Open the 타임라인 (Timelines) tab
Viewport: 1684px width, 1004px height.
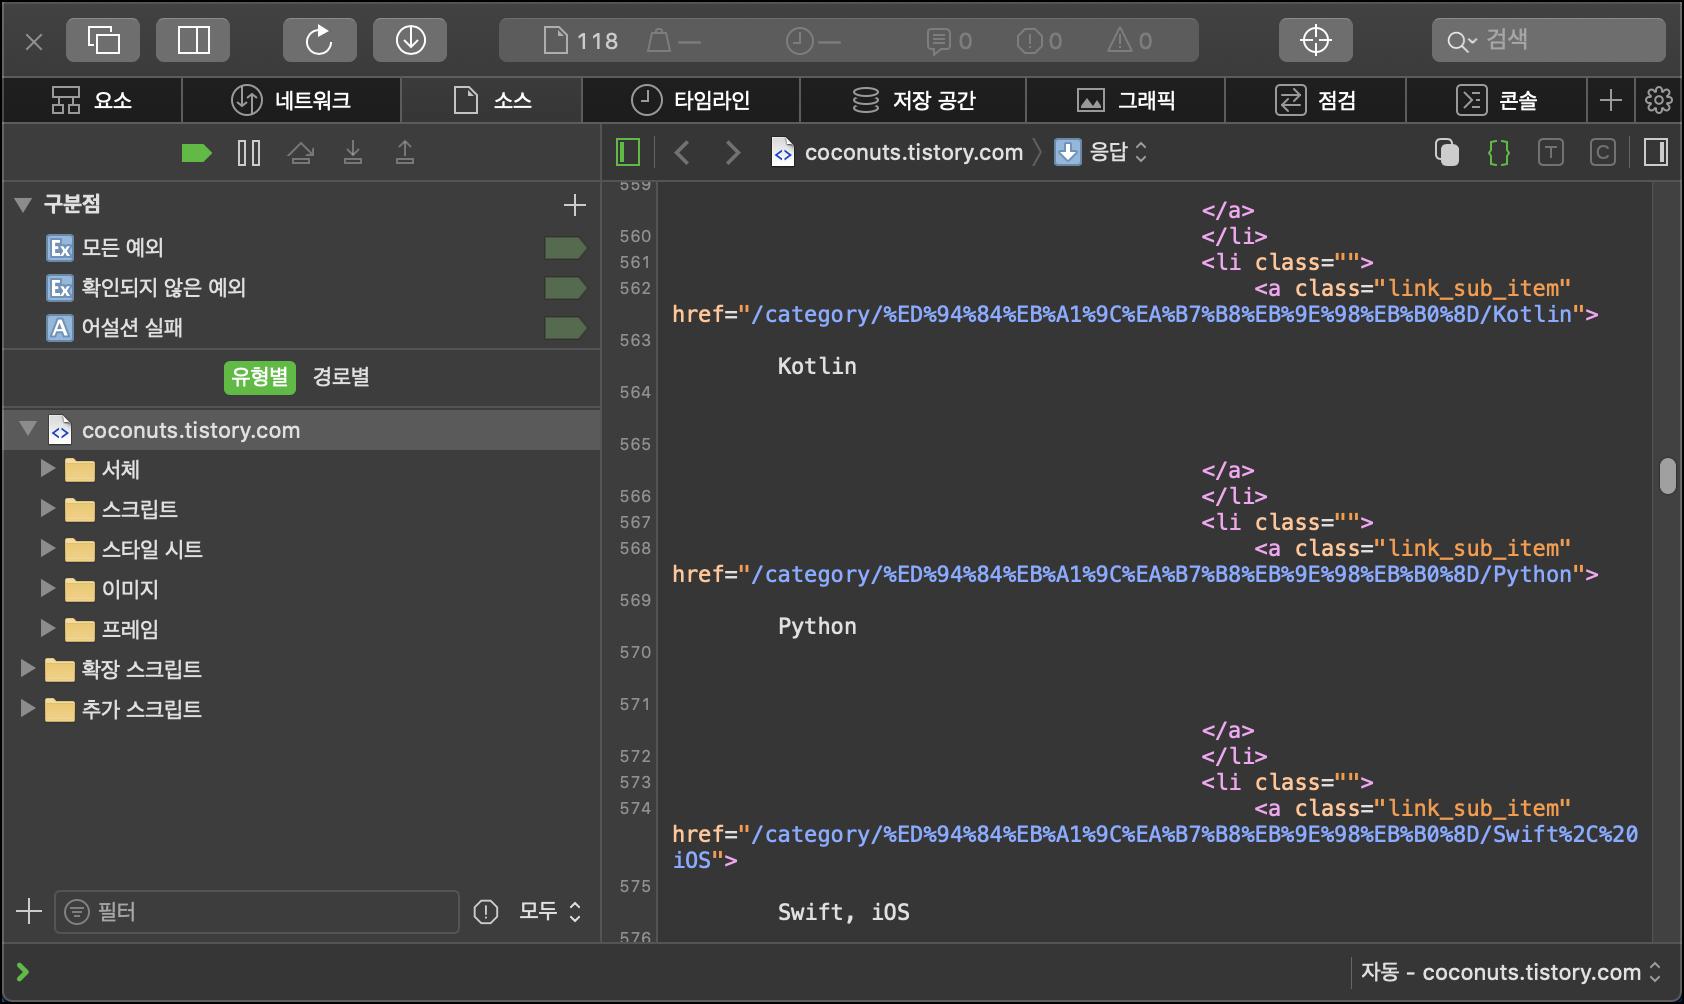click(x=691, y=100)
